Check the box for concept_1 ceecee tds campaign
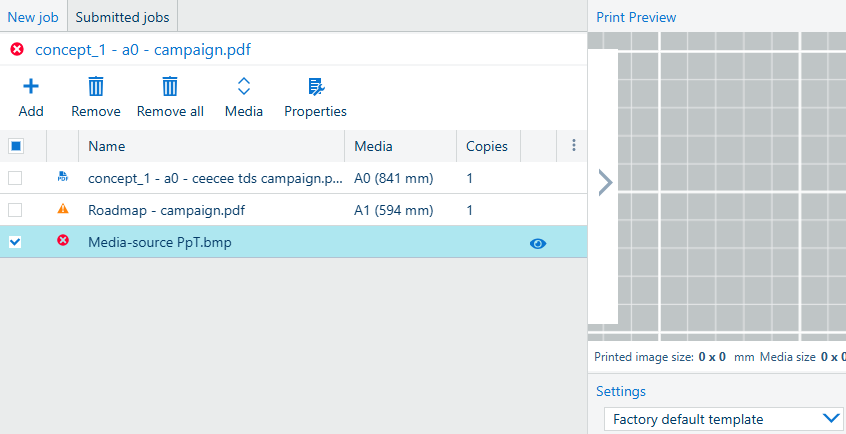The width and height of the screenshot is (846, 434). 15,178
